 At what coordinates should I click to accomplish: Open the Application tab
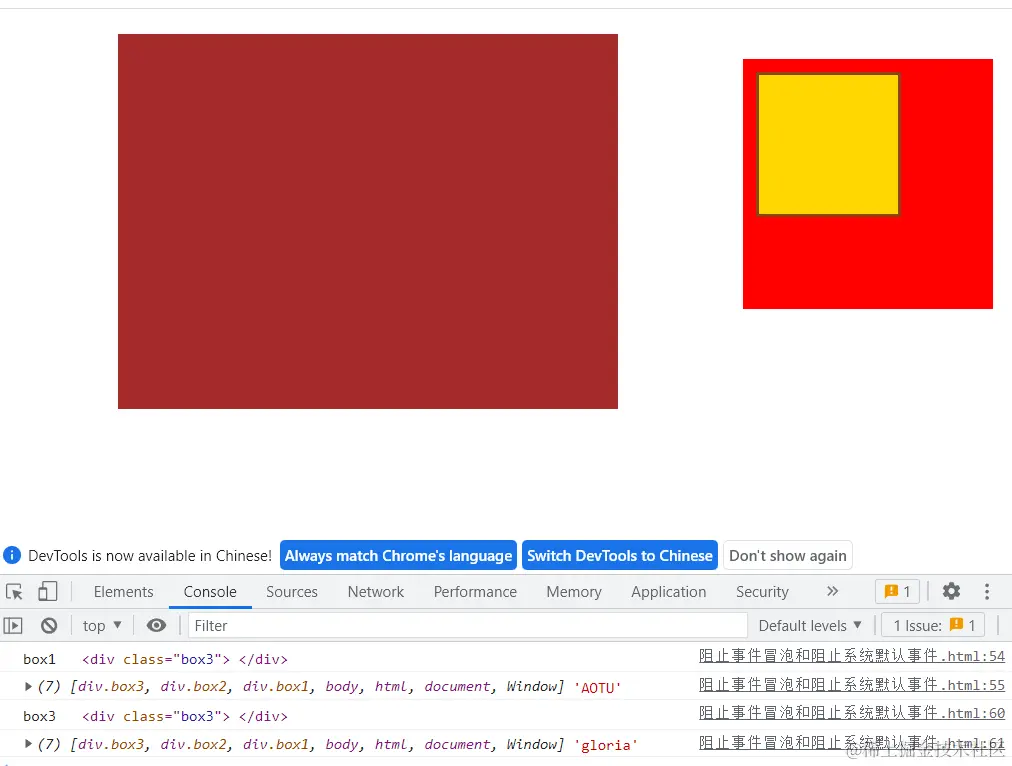pos(669,592)
